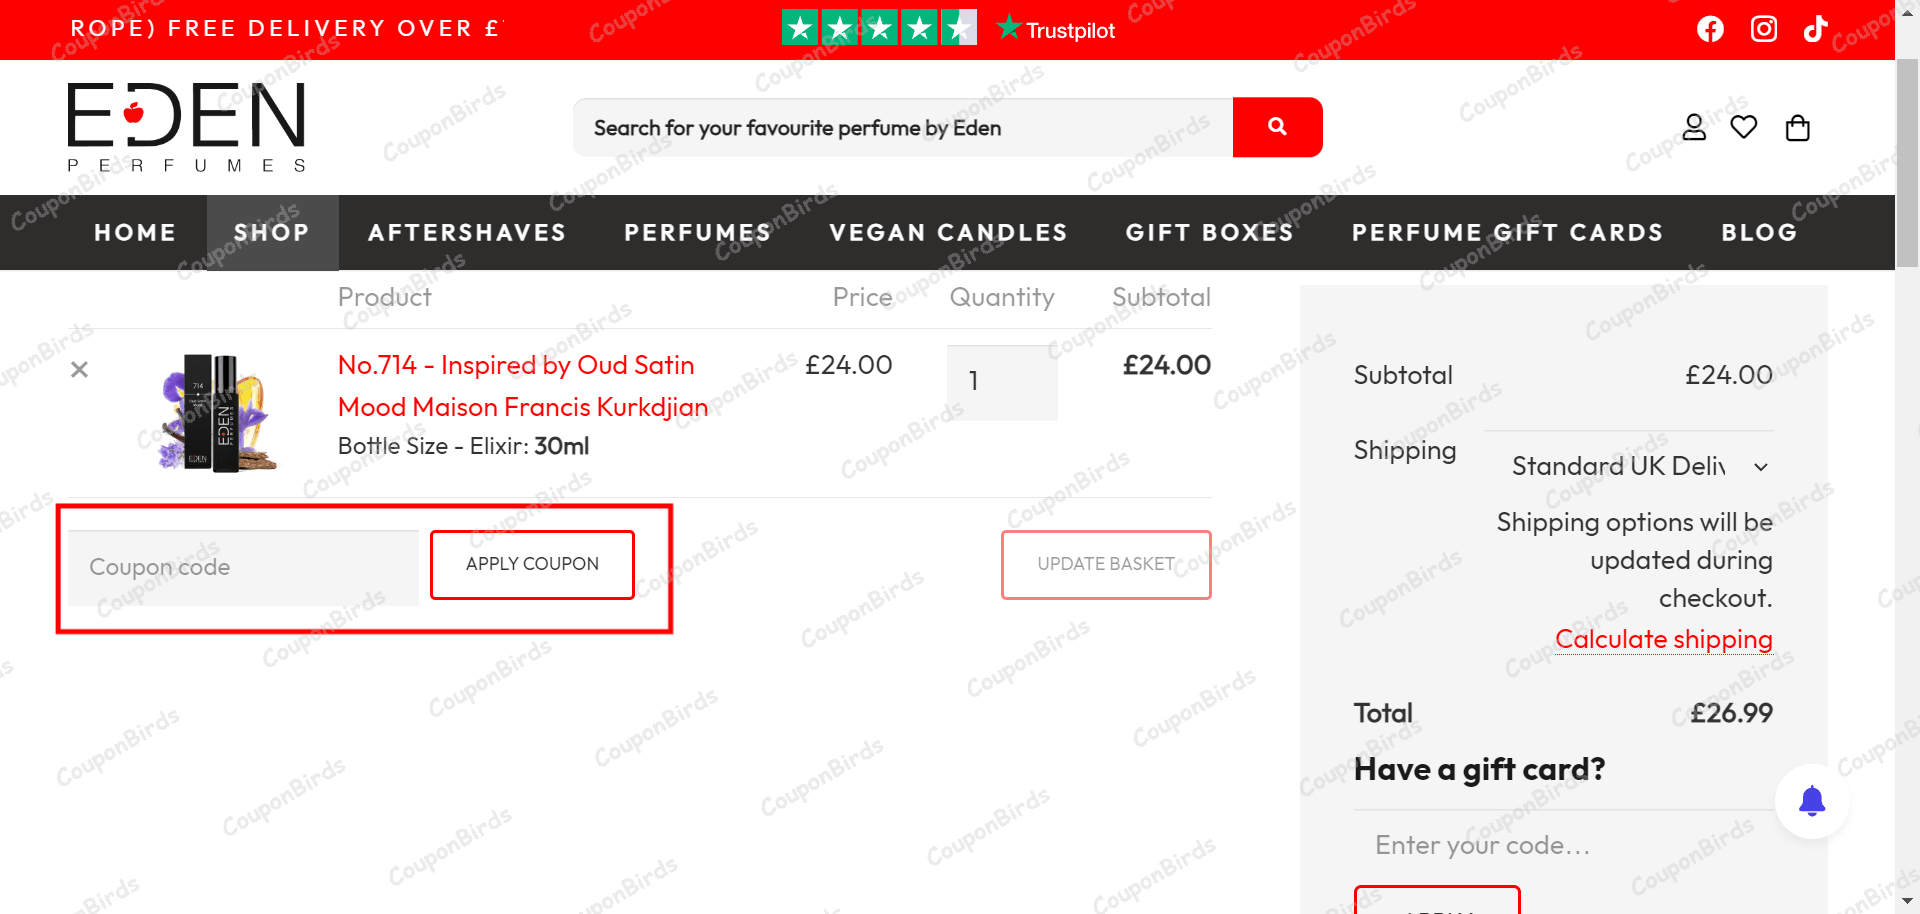Open the Calculate shipping link
1920x914 pixels.
tap(1663, 639)
